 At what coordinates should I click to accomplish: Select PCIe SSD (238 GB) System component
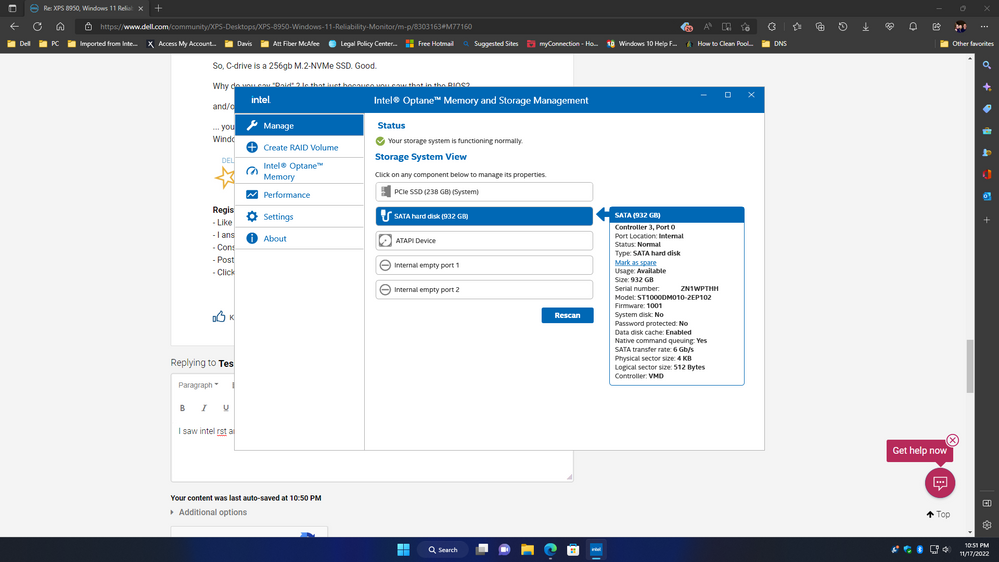point(484,191)
